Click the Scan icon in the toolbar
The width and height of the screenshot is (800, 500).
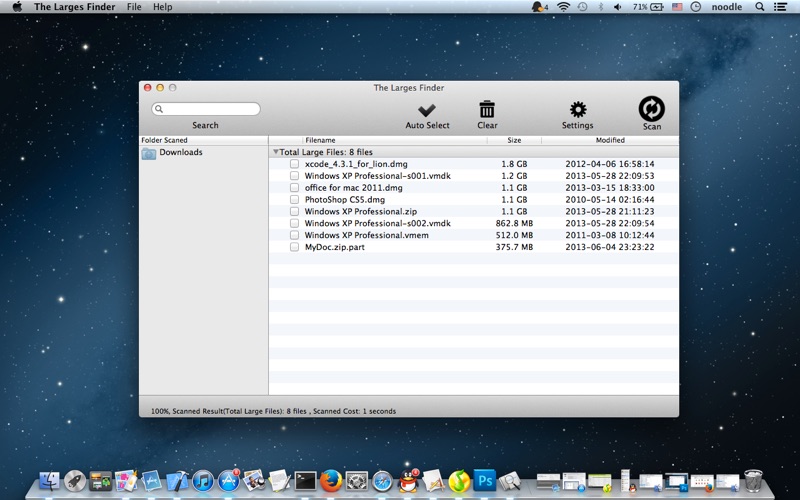pos(652,109)
